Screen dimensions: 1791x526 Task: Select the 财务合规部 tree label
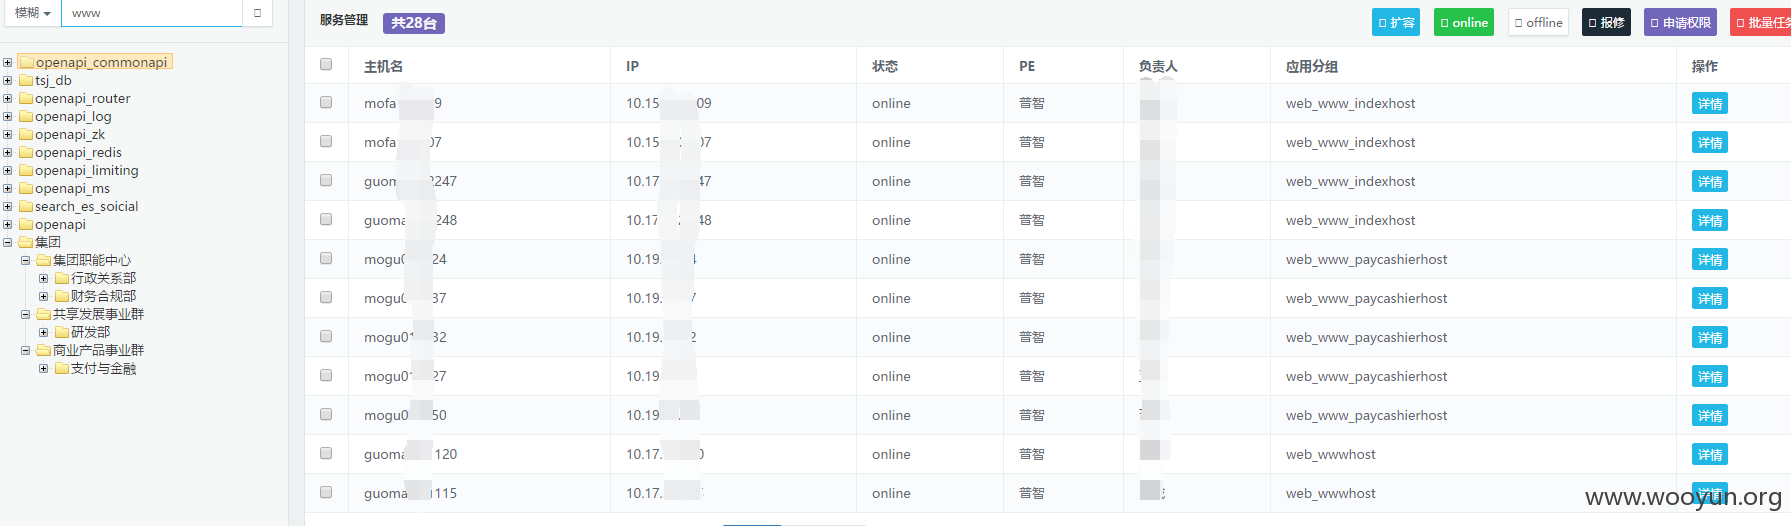tap(103, 296)
